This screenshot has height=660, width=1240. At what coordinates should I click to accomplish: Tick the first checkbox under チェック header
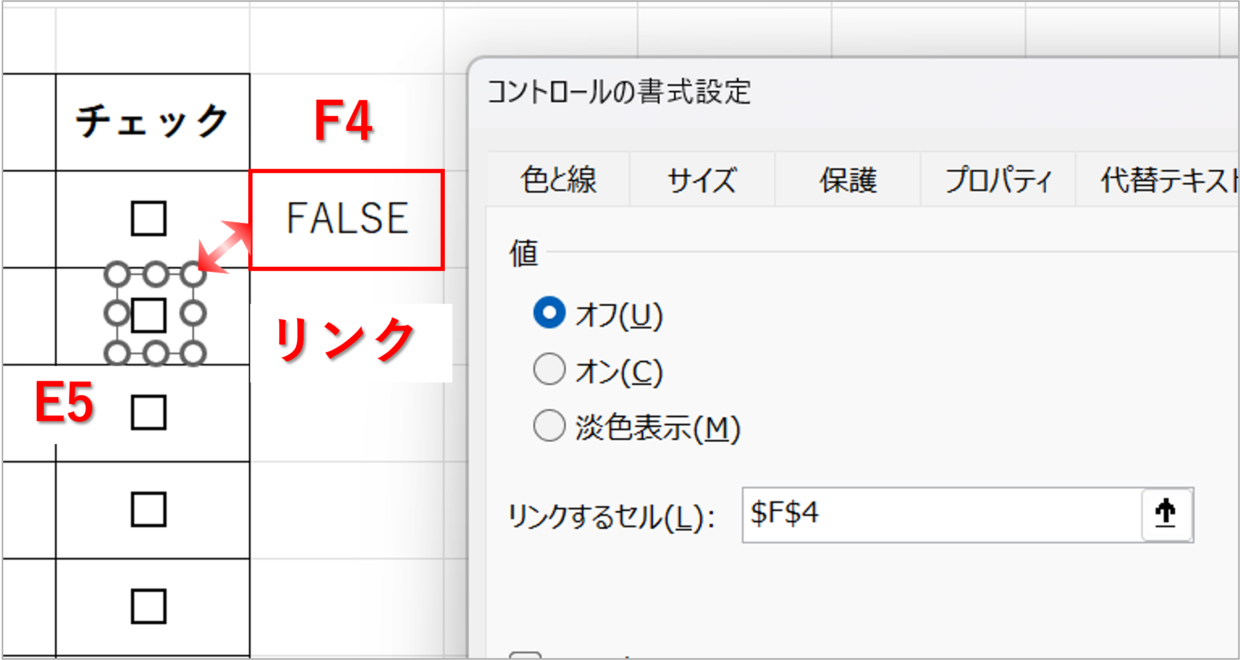pyautogui.click(x=149, y=218)
